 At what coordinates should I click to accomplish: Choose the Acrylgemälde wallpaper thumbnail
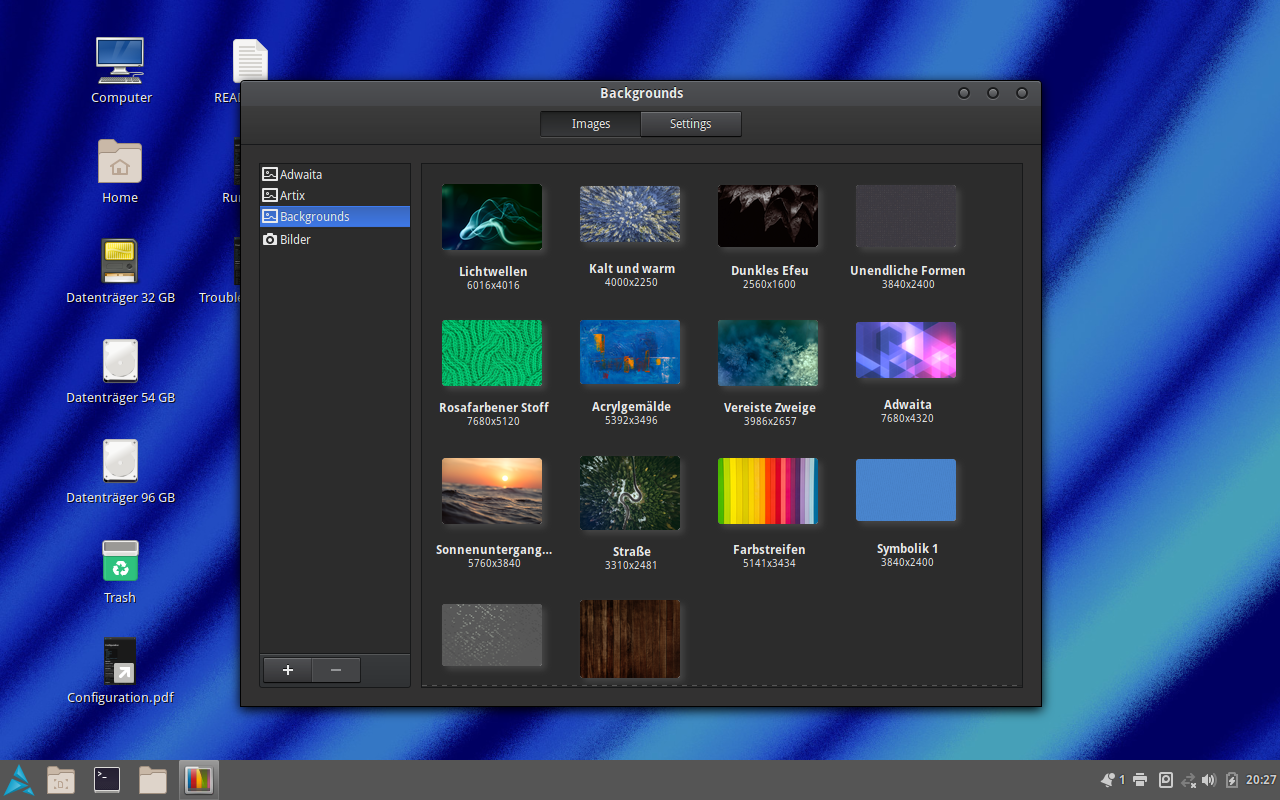click(x=630, y=352)
